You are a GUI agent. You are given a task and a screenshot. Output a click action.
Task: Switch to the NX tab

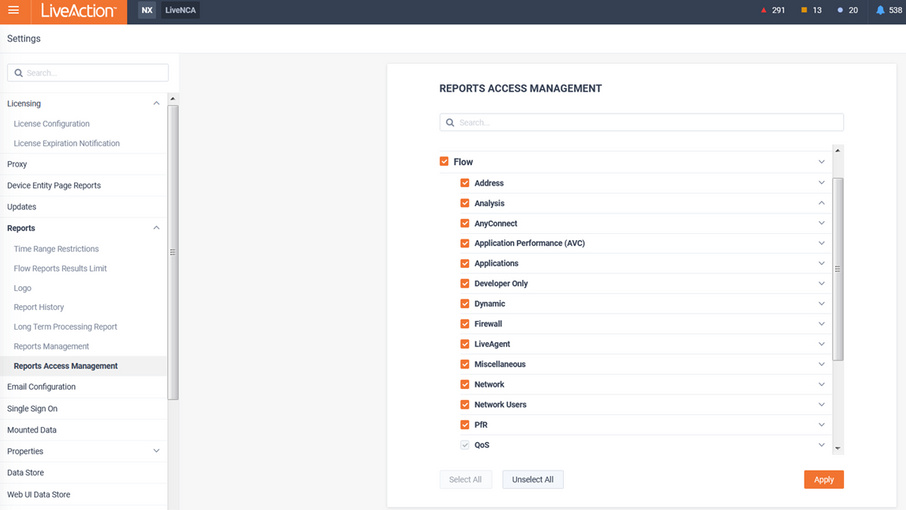click(x=147, y=10)
